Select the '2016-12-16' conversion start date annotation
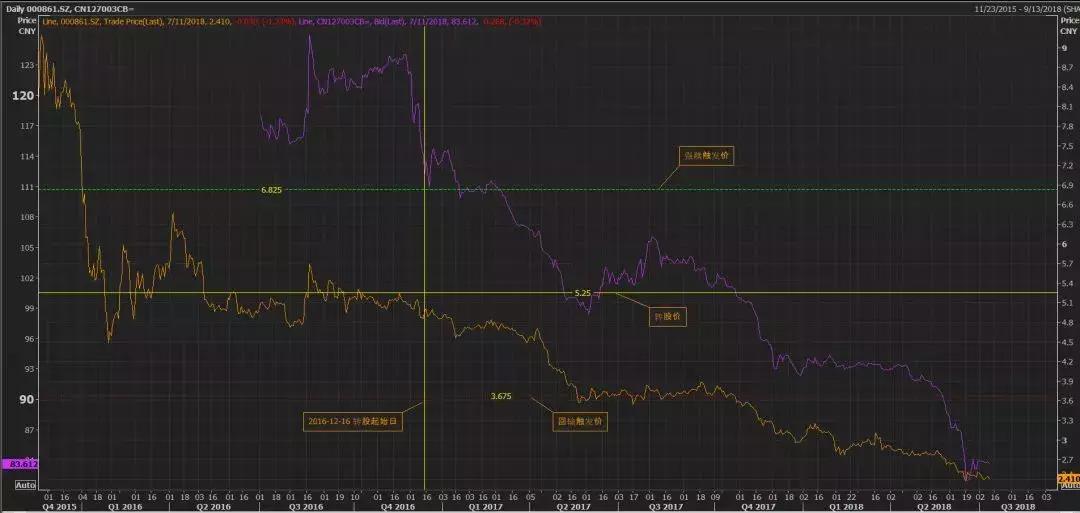Viewport: 1080px width, 513px height. [x=353, y=421]
